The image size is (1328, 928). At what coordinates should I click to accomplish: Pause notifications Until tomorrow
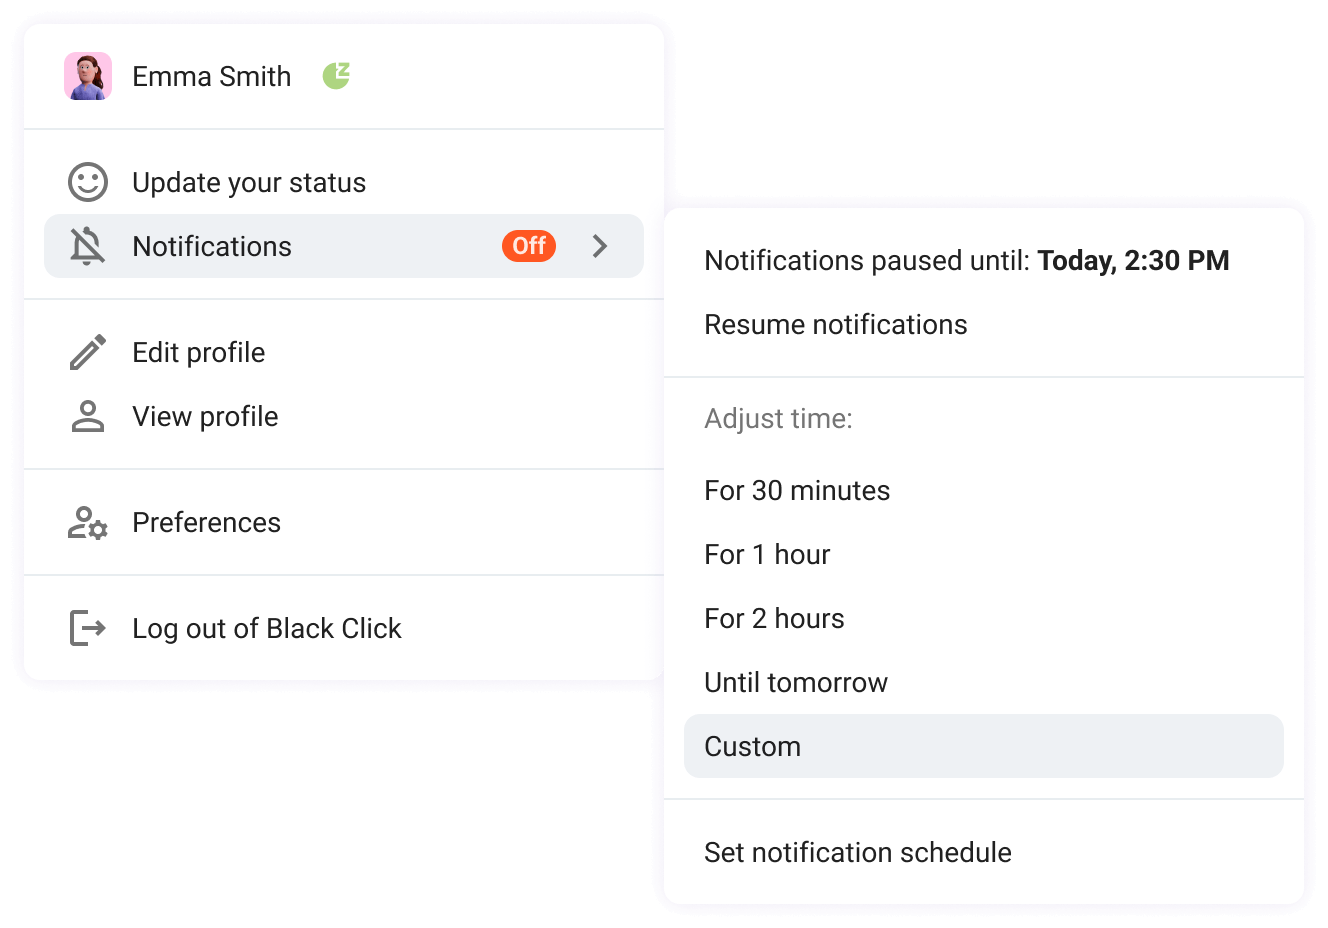click(796, 683)
